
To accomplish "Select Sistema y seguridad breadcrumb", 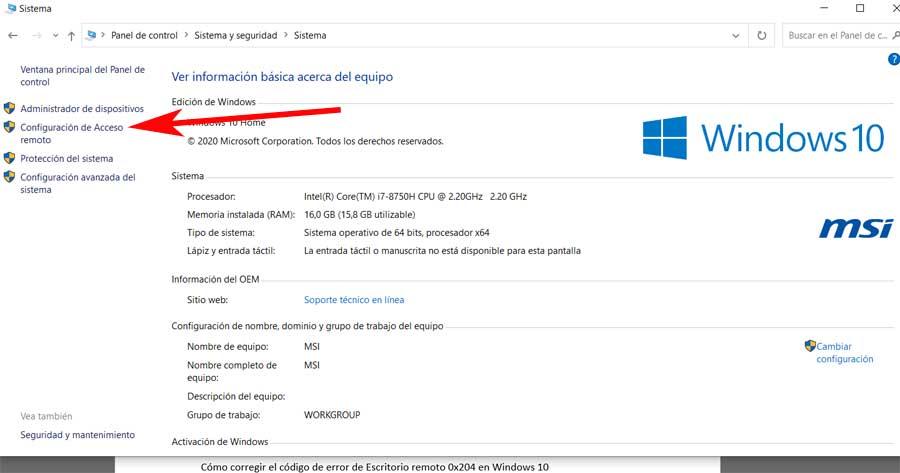I will pos(235,35).
